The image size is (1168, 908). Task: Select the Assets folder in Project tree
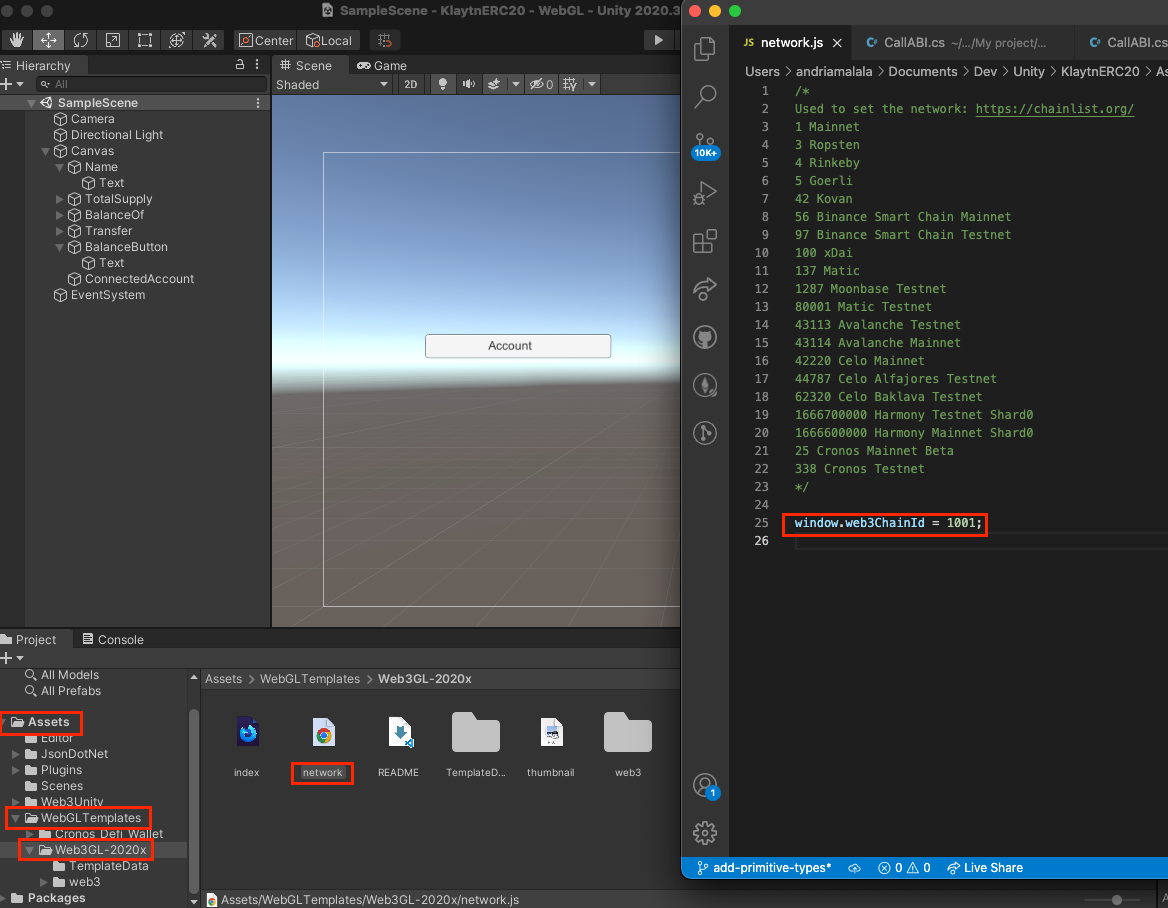(41, 722)
